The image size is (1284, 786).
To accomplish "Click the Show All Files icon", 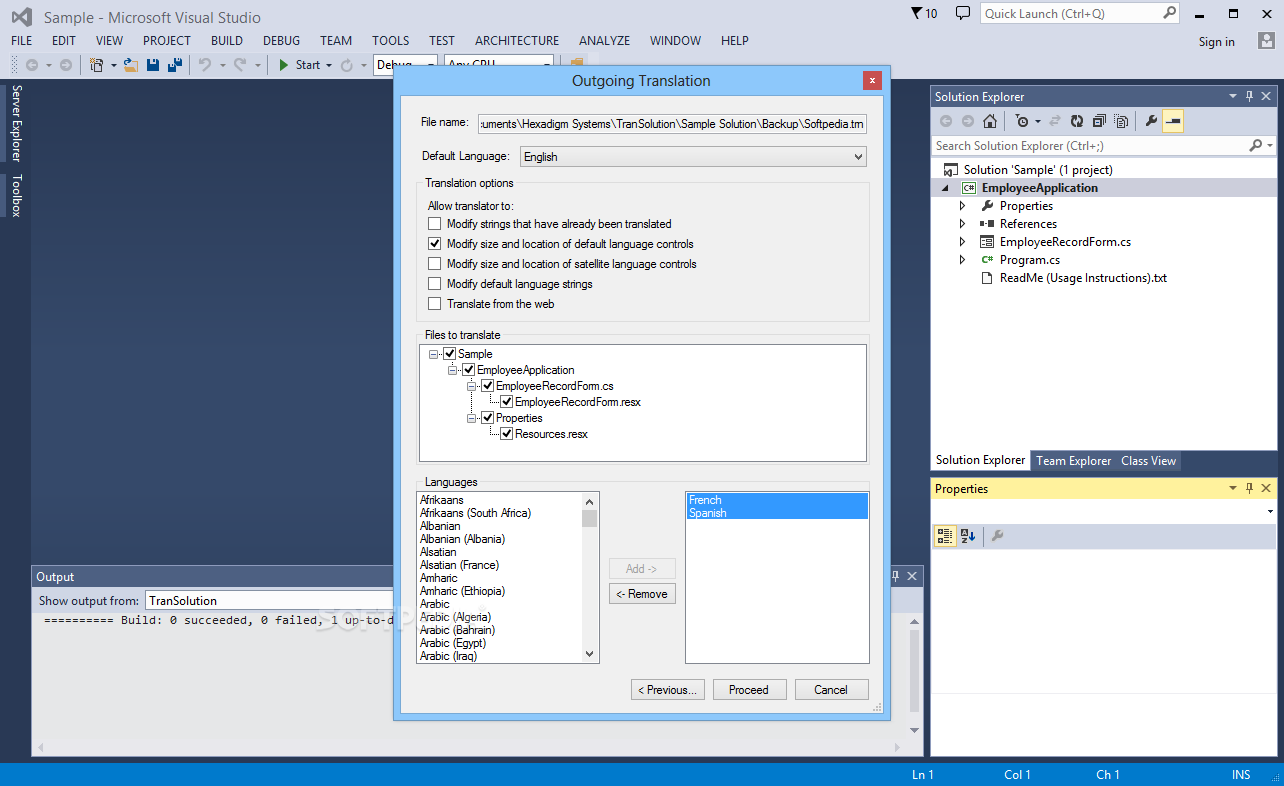I will [1121, 121].
